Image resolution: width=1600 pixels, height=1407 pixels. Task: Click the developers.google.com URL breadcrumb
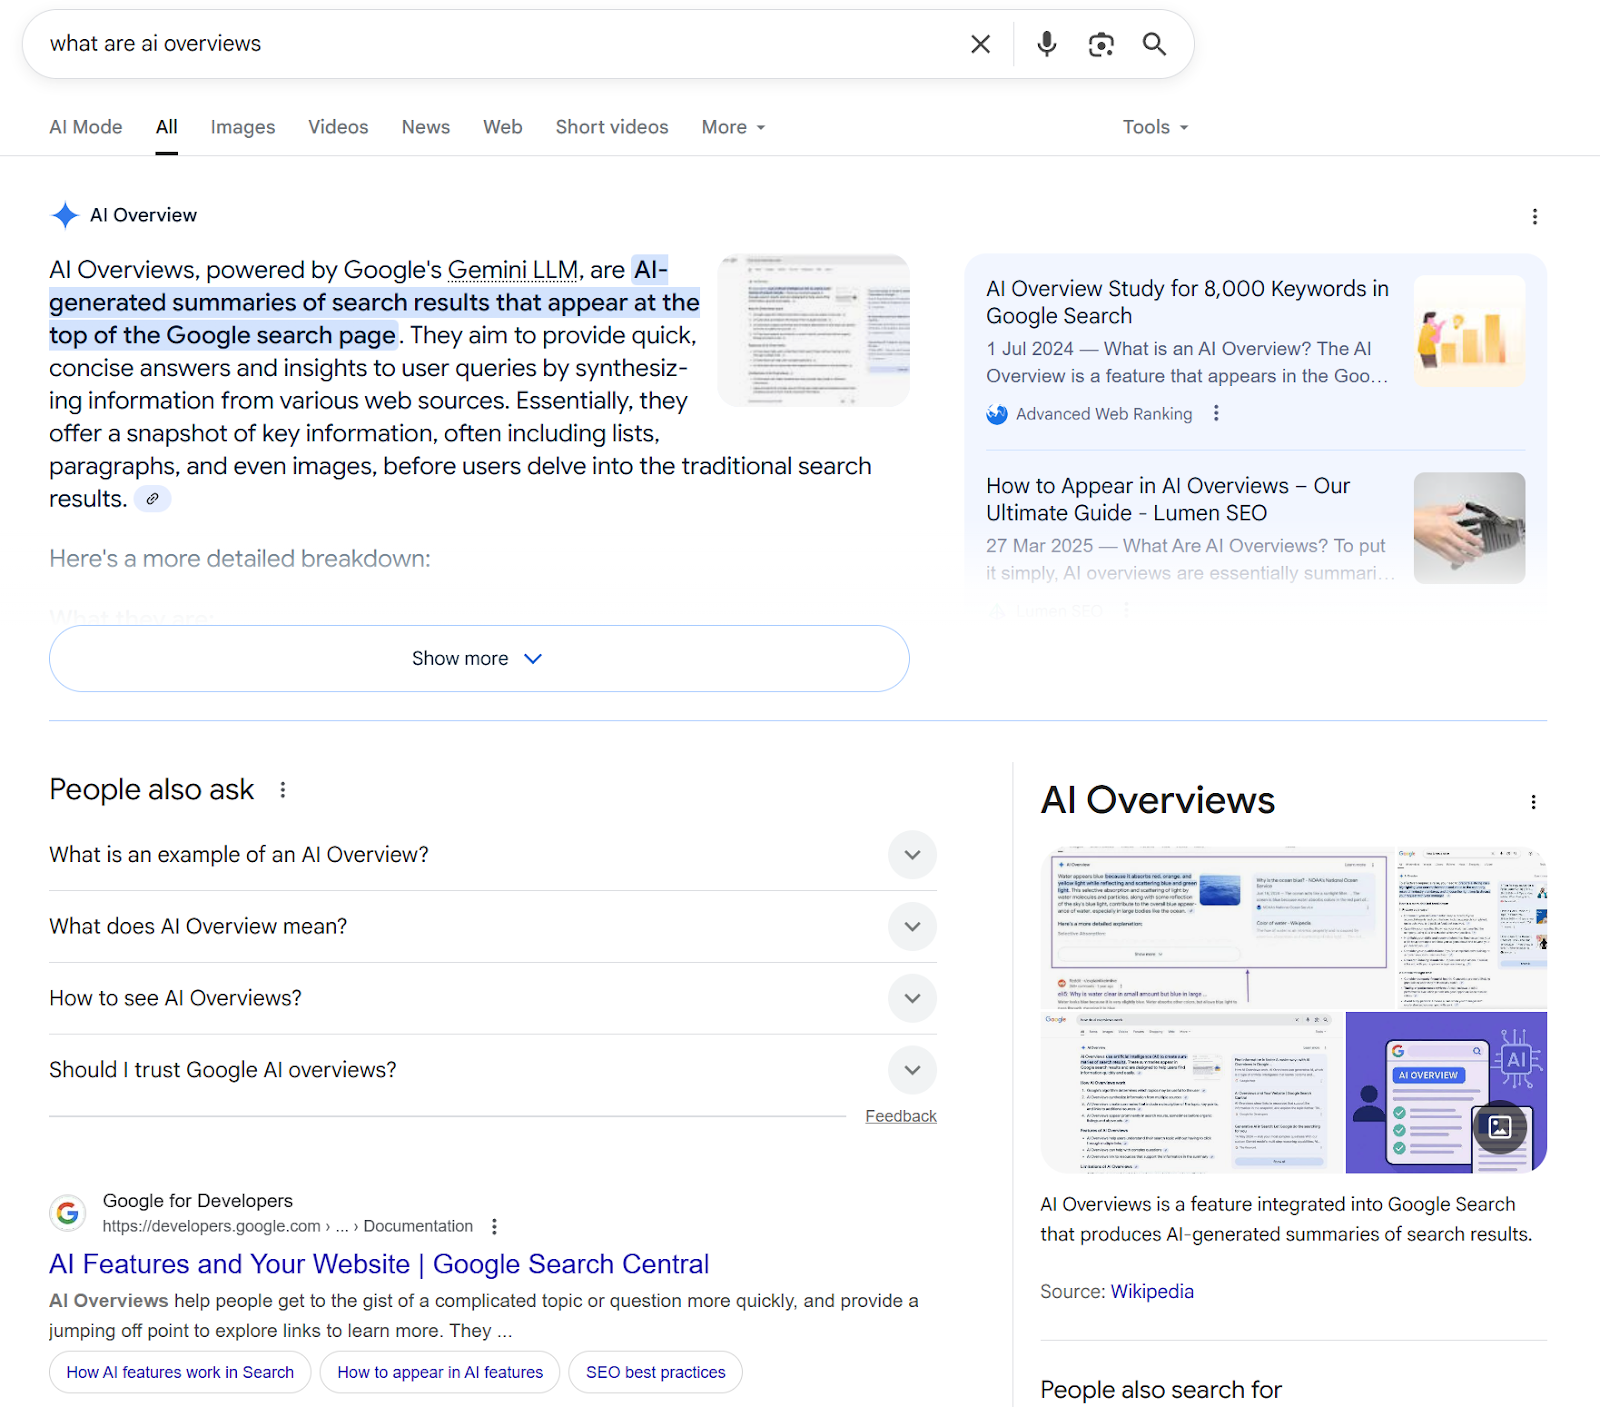(288, 1226)
